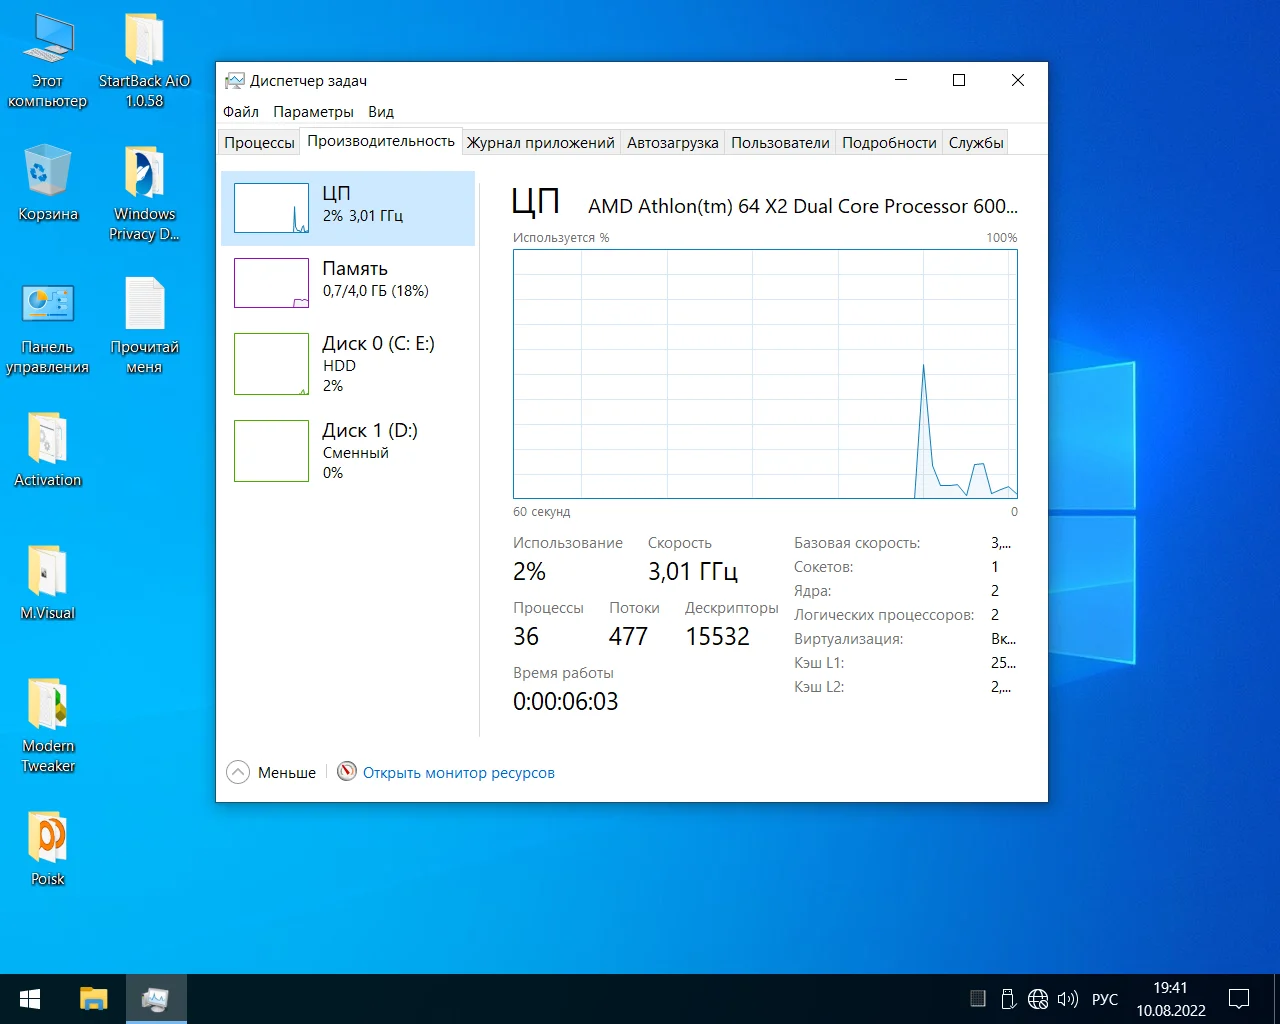Collapse Task Manager with Меньше button
Screen dimensions: 1280x1024
[272, 773]
